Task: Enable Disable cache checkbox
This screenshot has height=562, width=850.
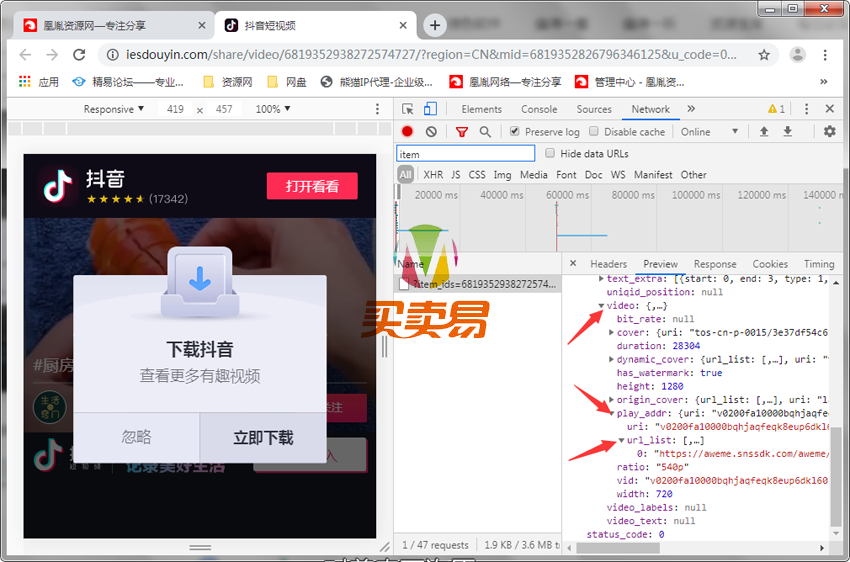Action: point(594,131)
